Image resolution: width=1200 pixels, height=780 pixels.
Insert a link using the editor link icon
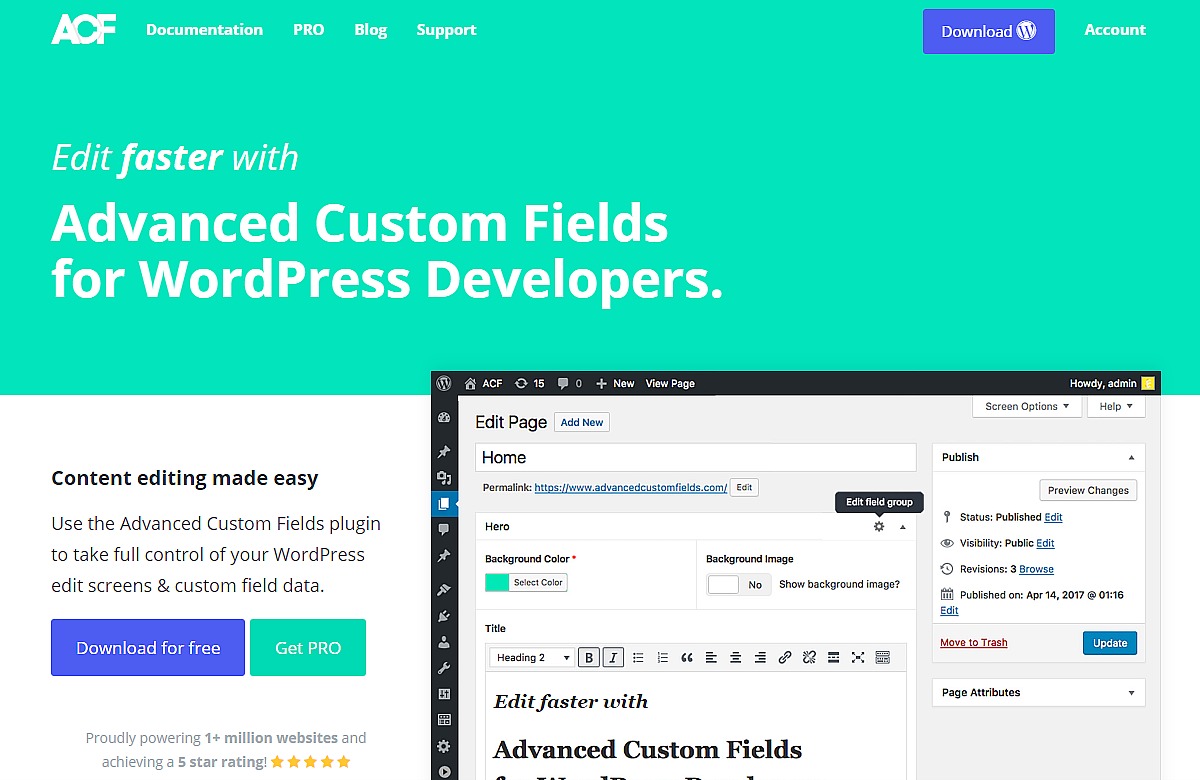click(x=785, y=657)
